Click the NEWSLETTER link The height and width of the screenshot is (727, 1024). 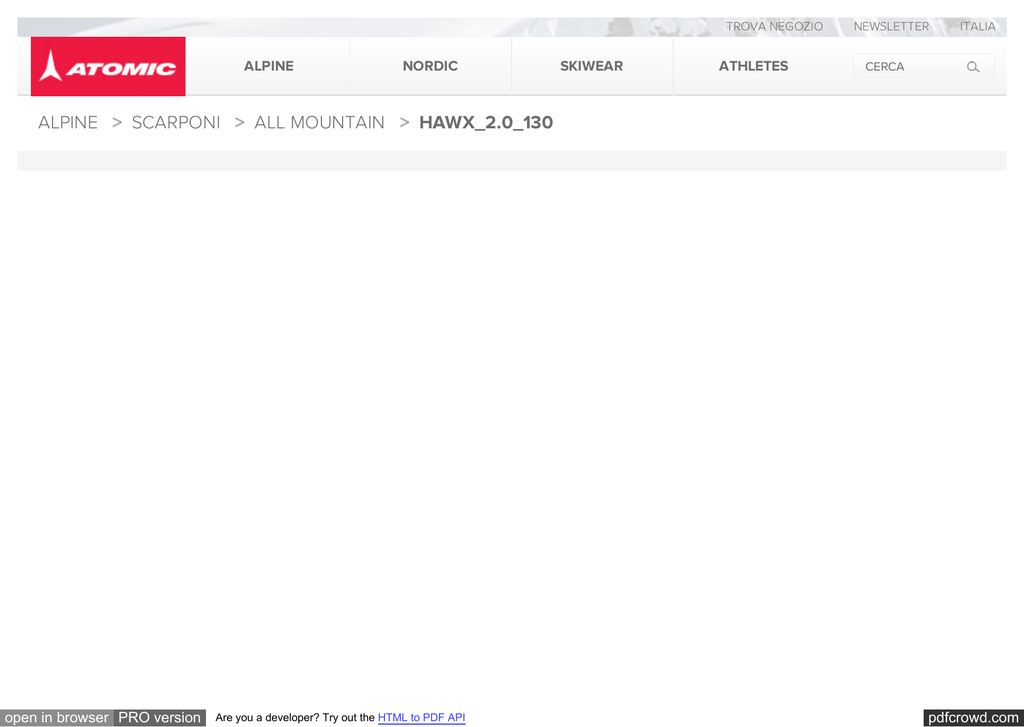click(x=891, y=27)
